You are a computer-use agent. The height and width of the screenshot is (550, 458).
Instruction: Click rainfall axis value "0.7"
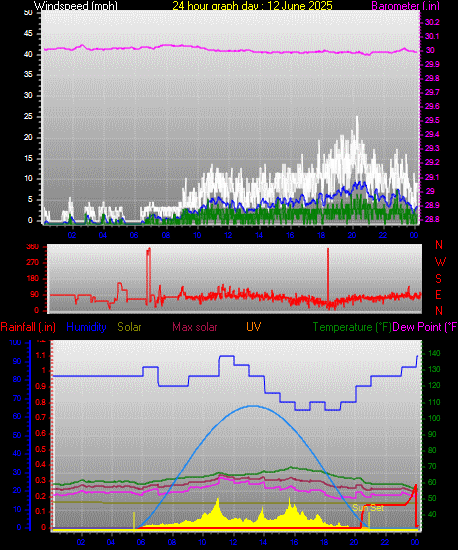41,417
